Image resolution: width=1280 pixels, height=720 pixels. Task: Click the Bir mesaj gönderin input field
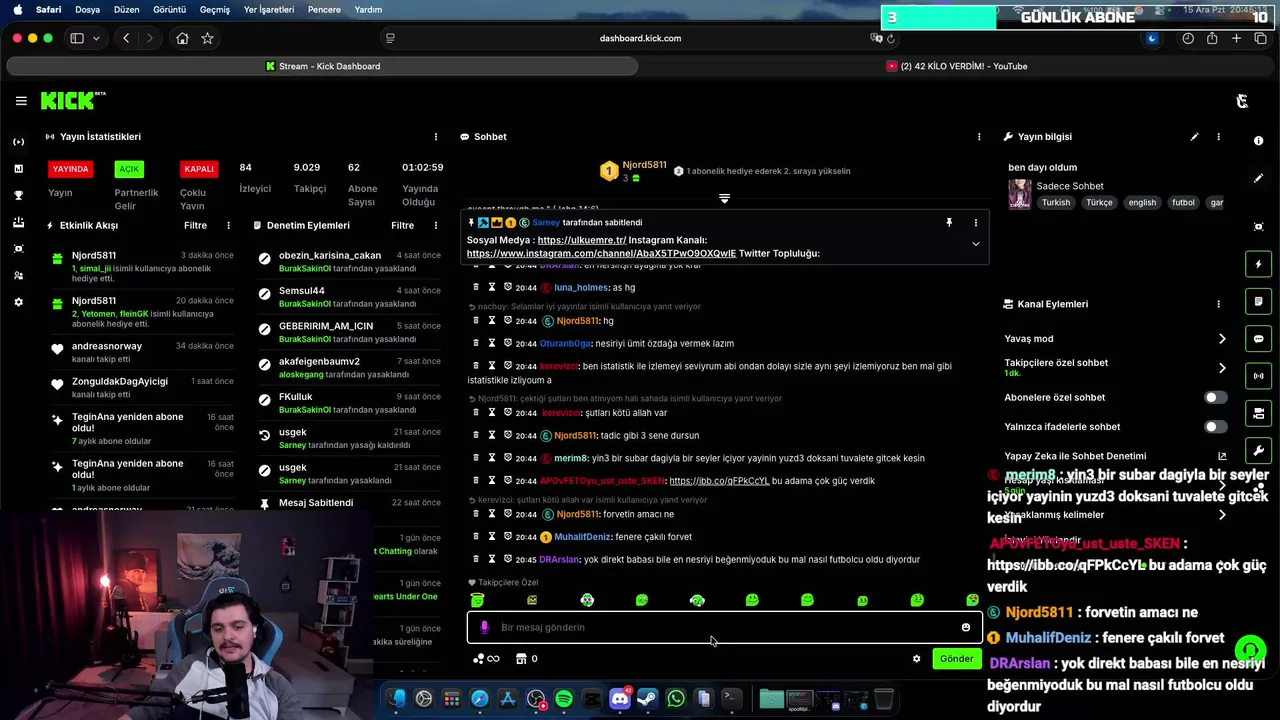pyautogui.click(x=724, y=627)
